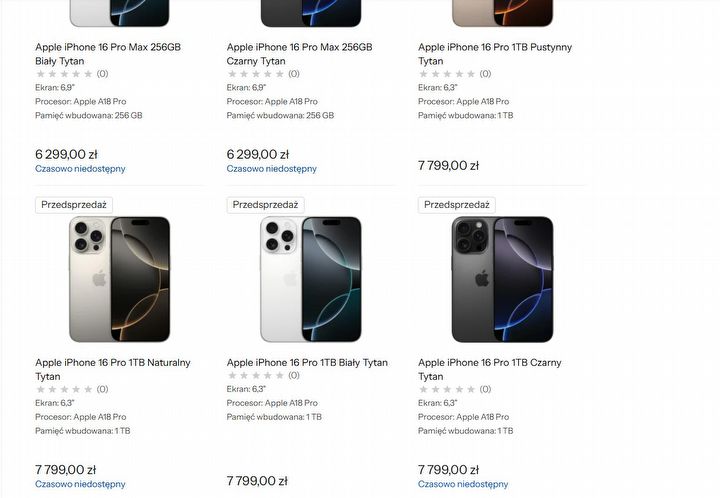
Task: Click the Przedsprzedaż badge above 1TB Czarny Tytan
Action: click(457, 205)
